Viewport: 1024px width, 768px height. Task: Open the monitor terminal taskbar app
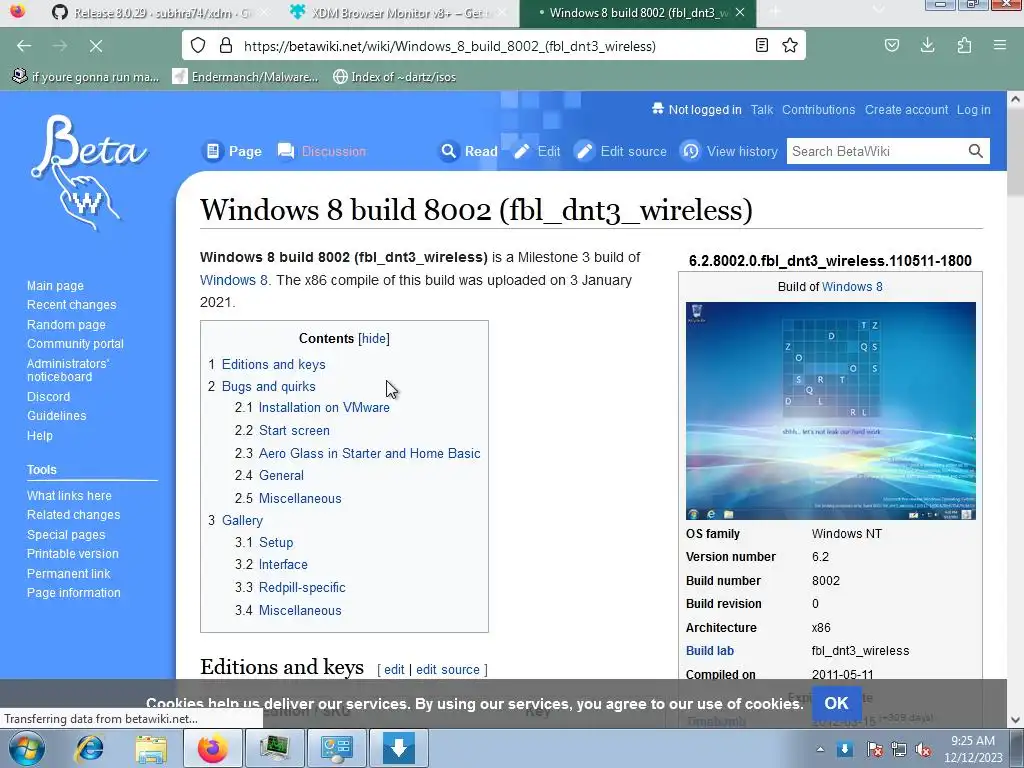[275, 748]
